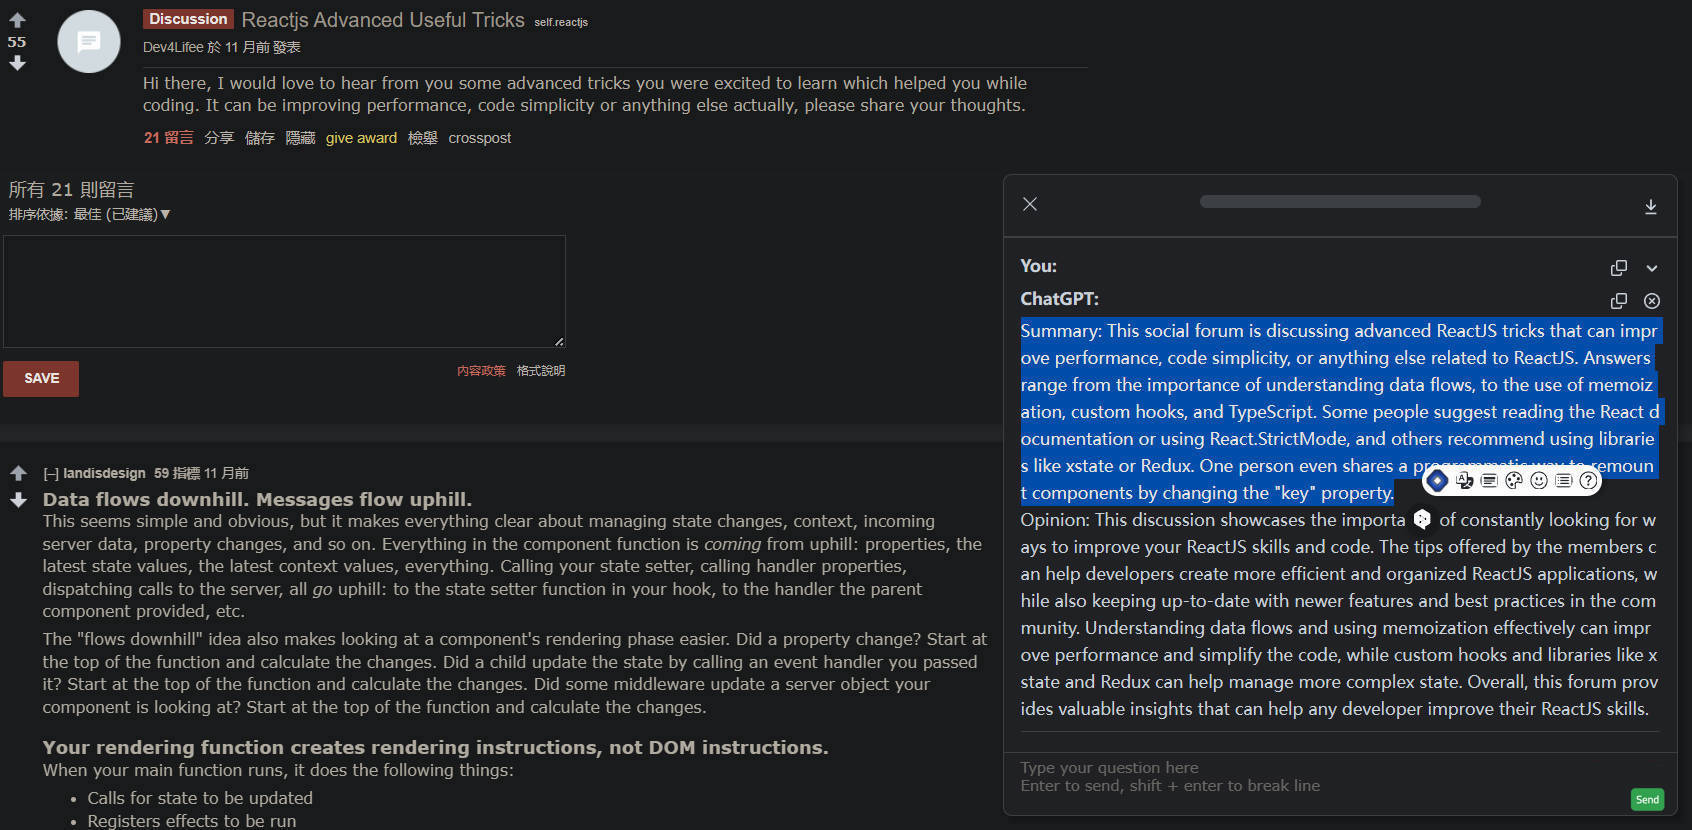Screen dimensions: 1692x830
Task: Copy ChatGPT's response with the copy icon
Action: pyautogui.click(x=1618, y=301)
